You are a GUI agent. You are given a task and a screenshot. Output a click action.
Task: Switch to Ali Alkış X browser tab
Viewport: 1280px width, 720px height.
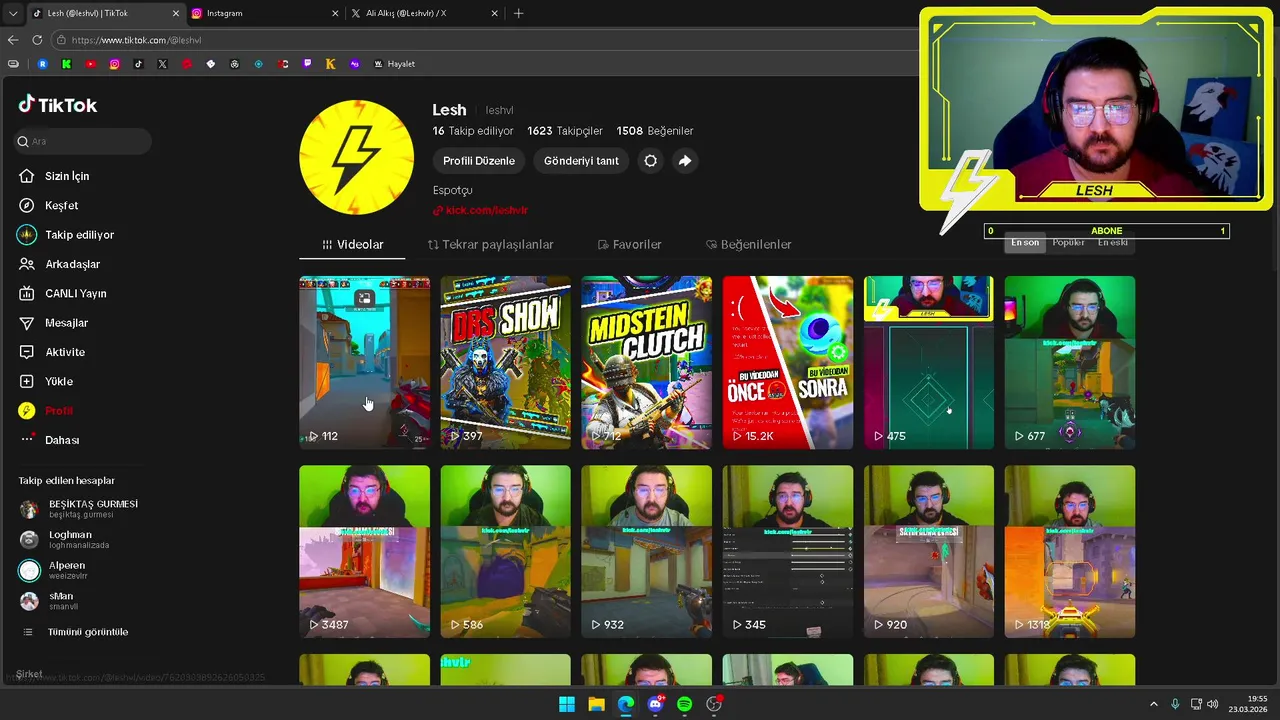423,13
